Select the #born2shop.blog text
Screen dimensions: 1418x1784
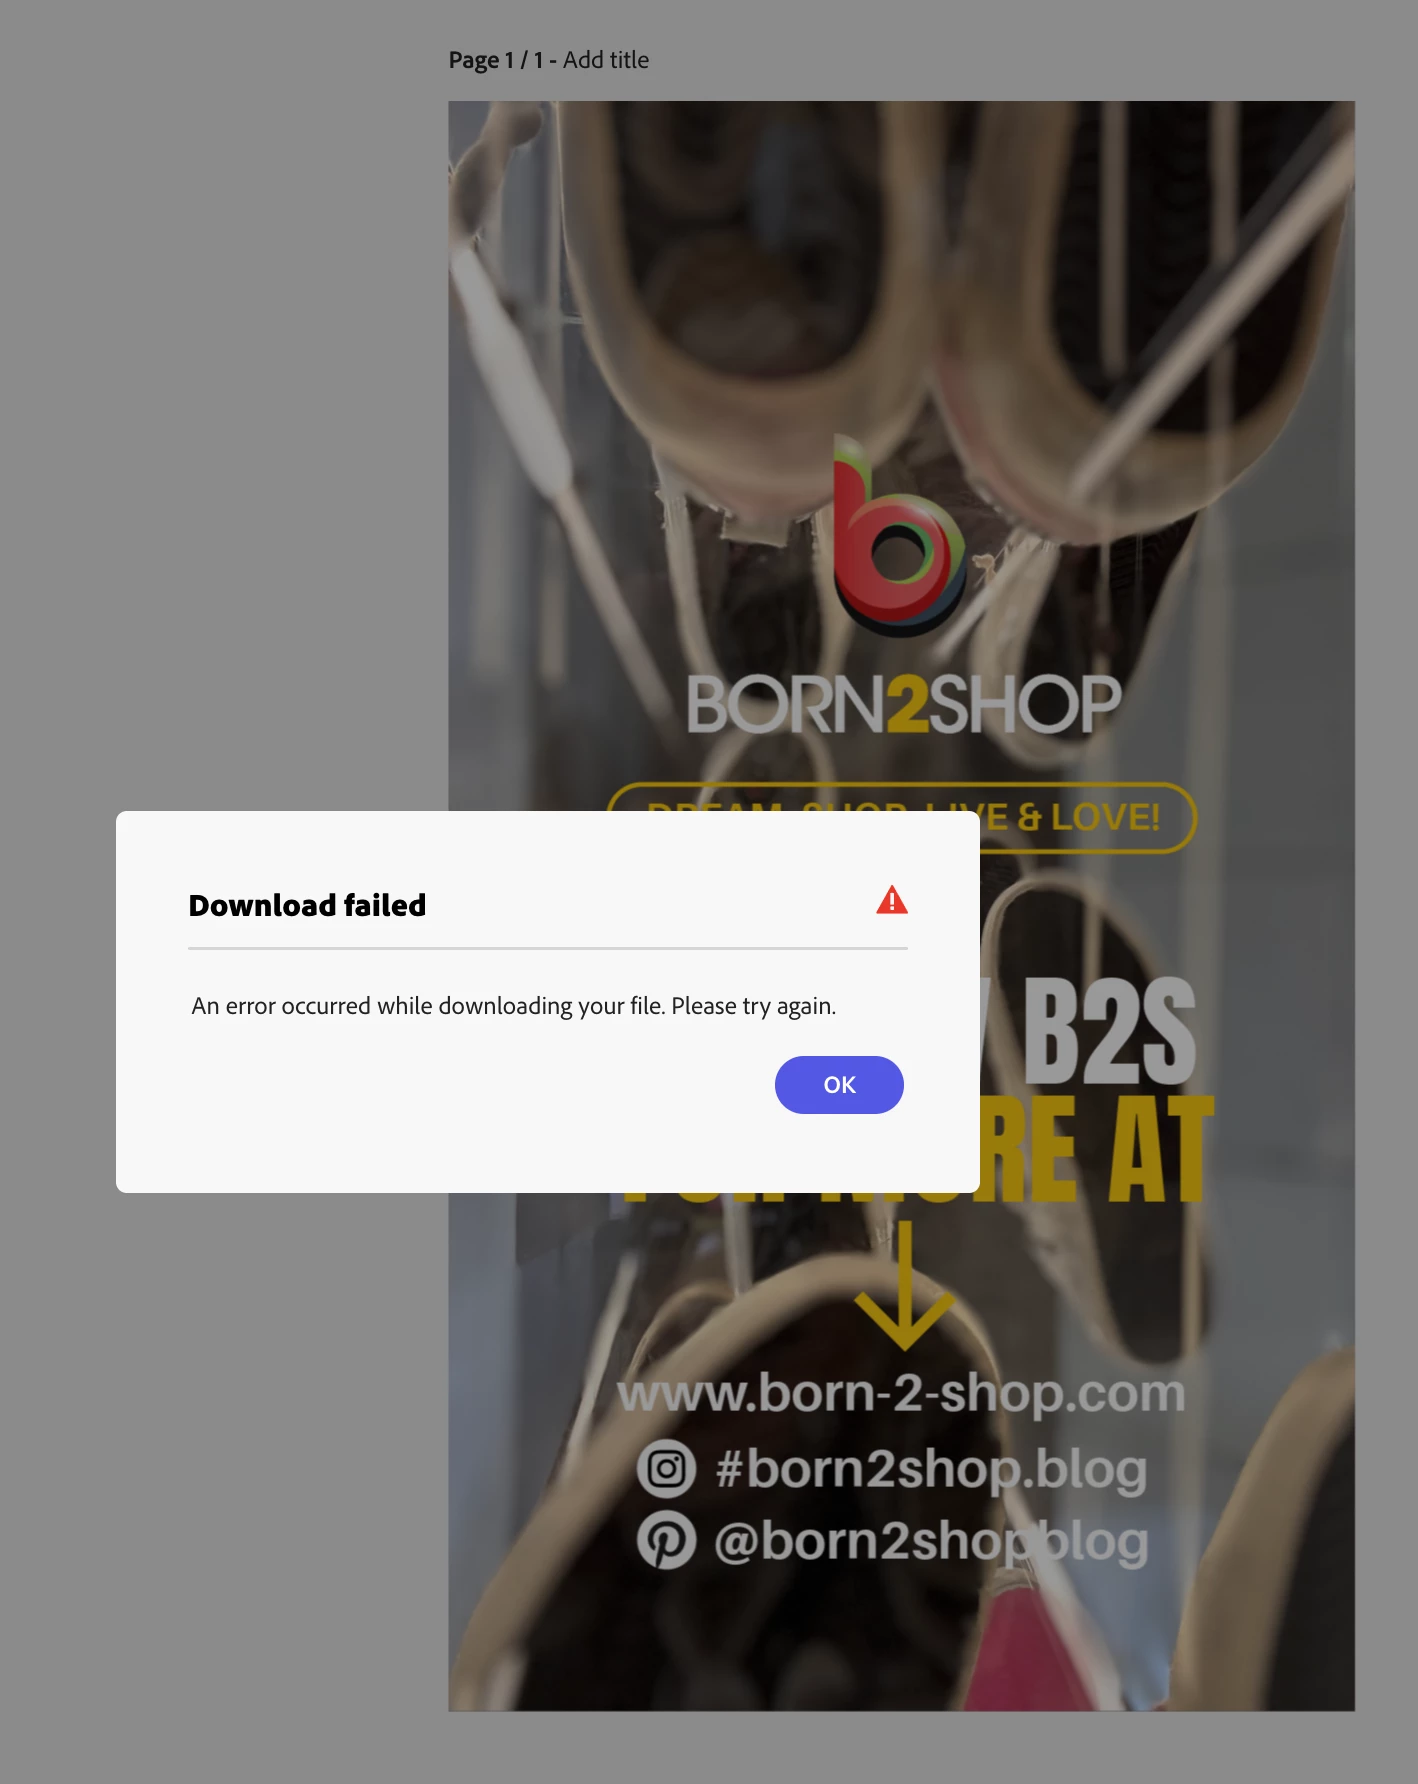[931, 1469]
